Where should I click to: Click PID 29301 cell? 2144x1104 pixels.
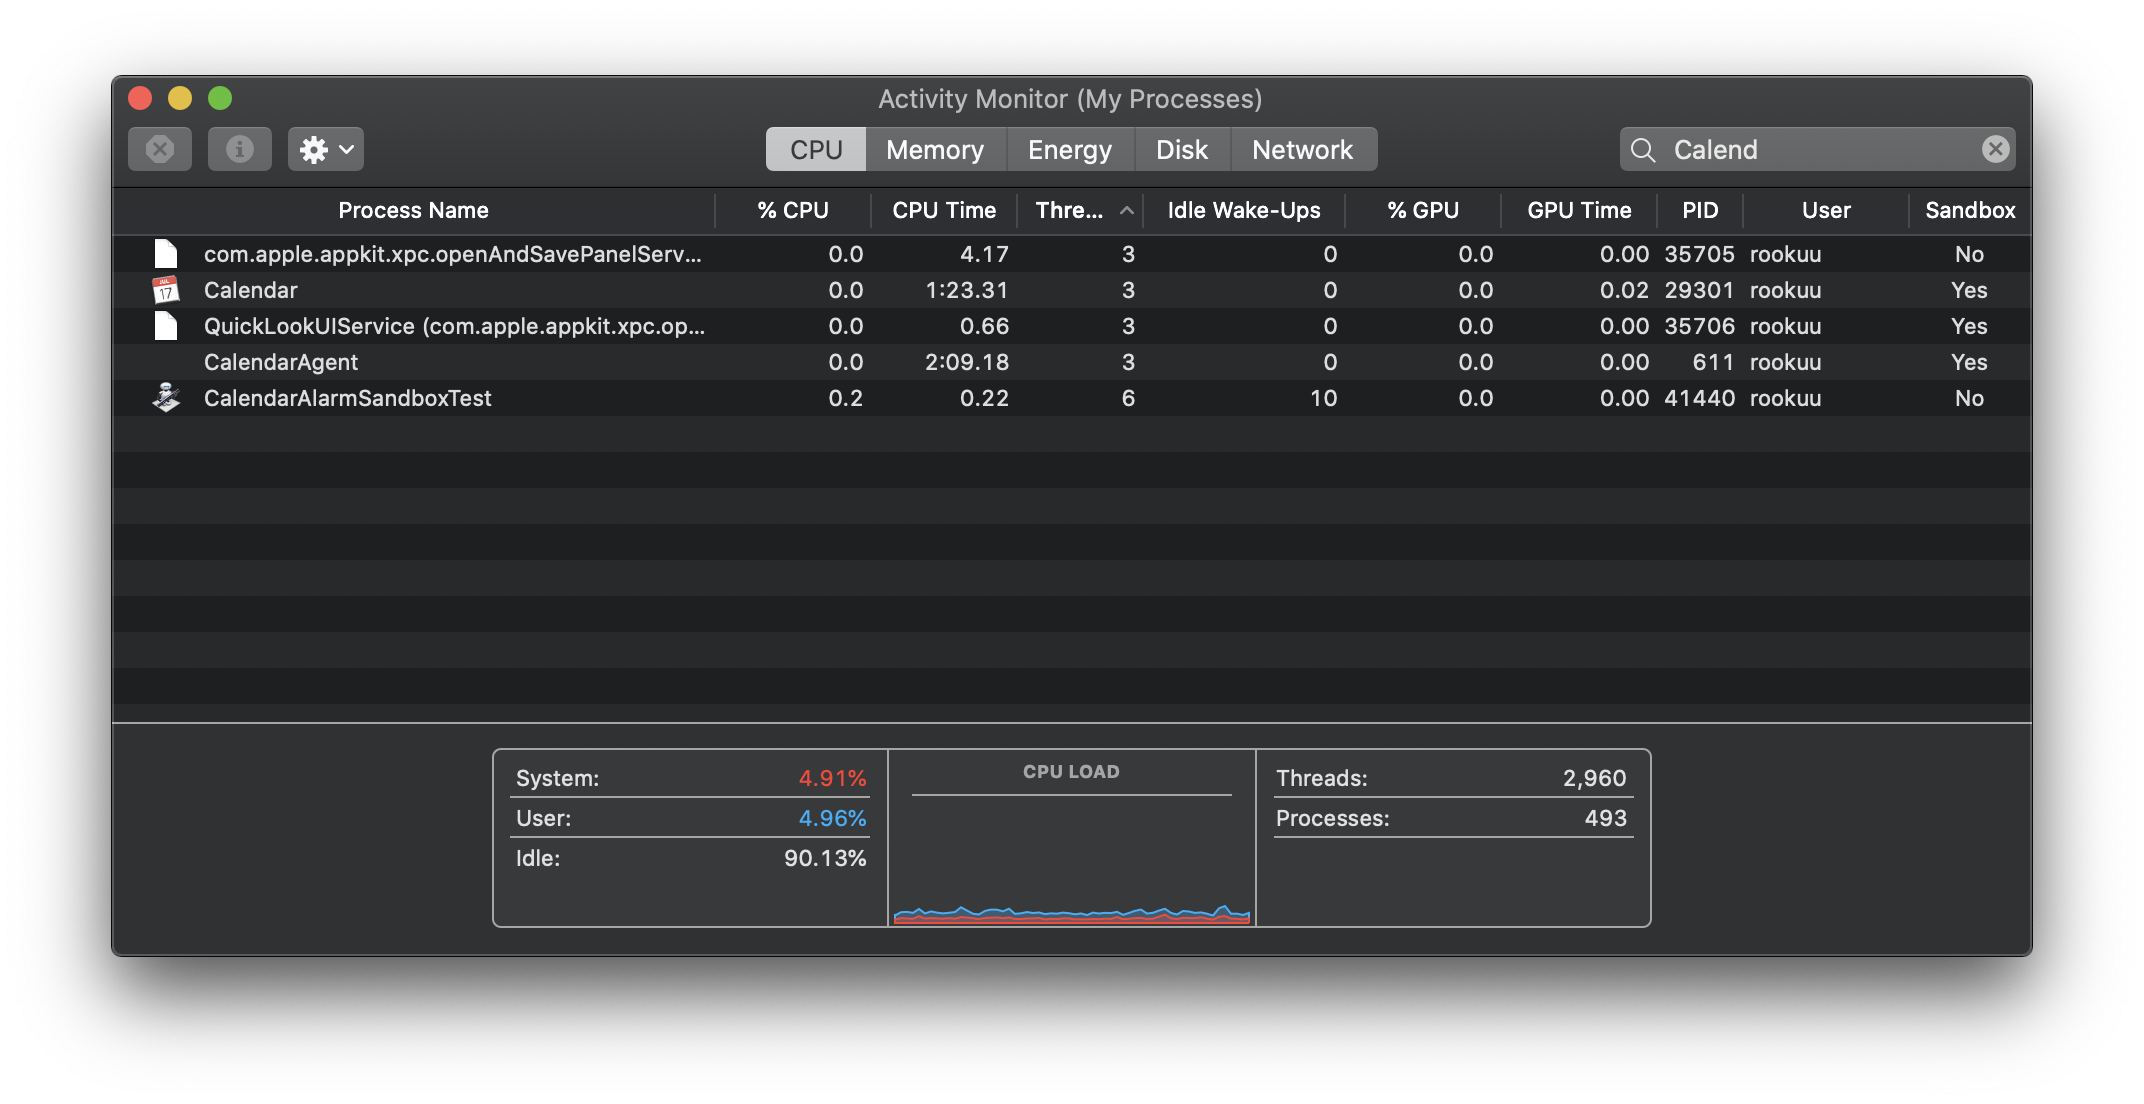click(x=1699, y=290)
